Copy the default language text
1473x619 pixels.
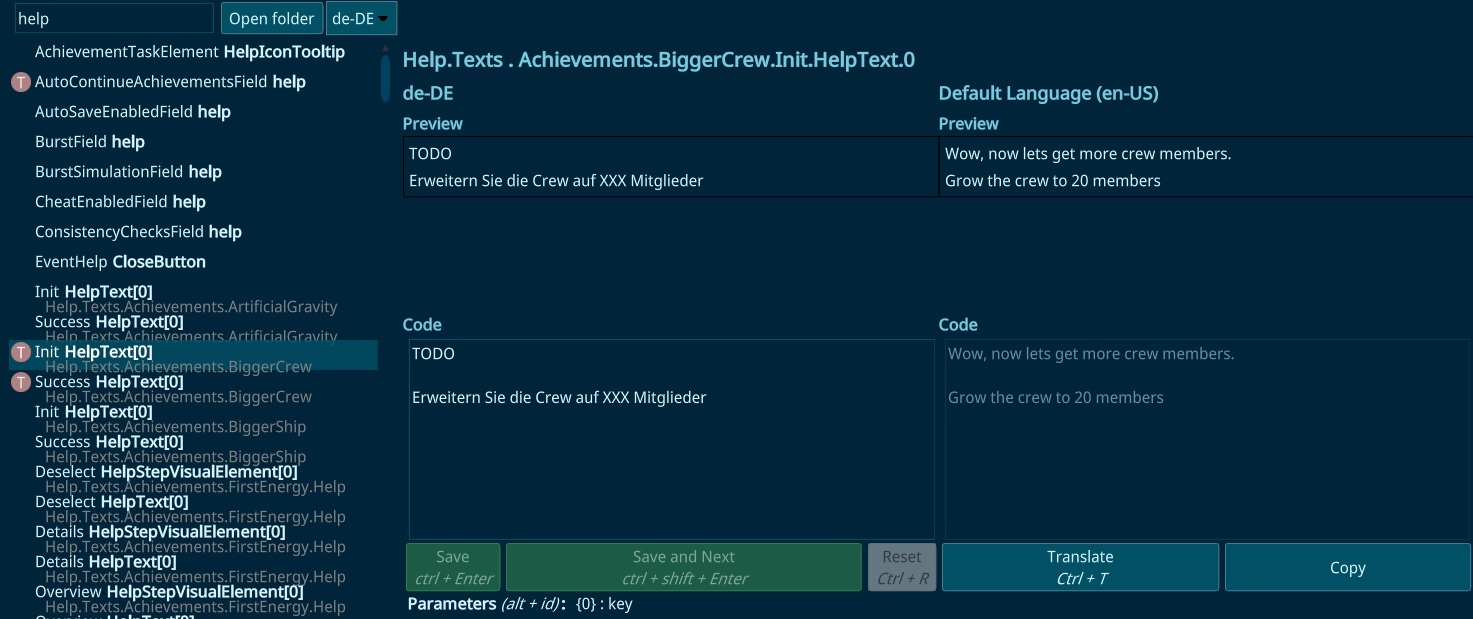1347,567
